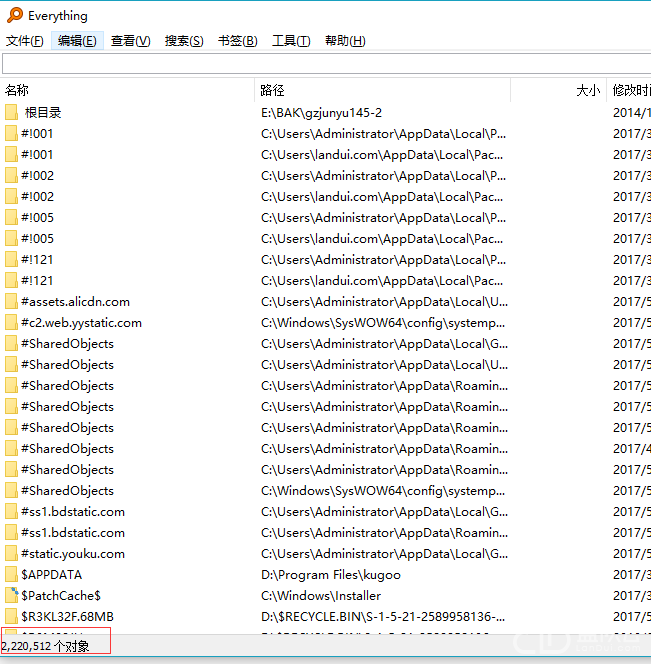Click folder icon of #ss1.bdstatic.com in Roaming

point(11,532)
